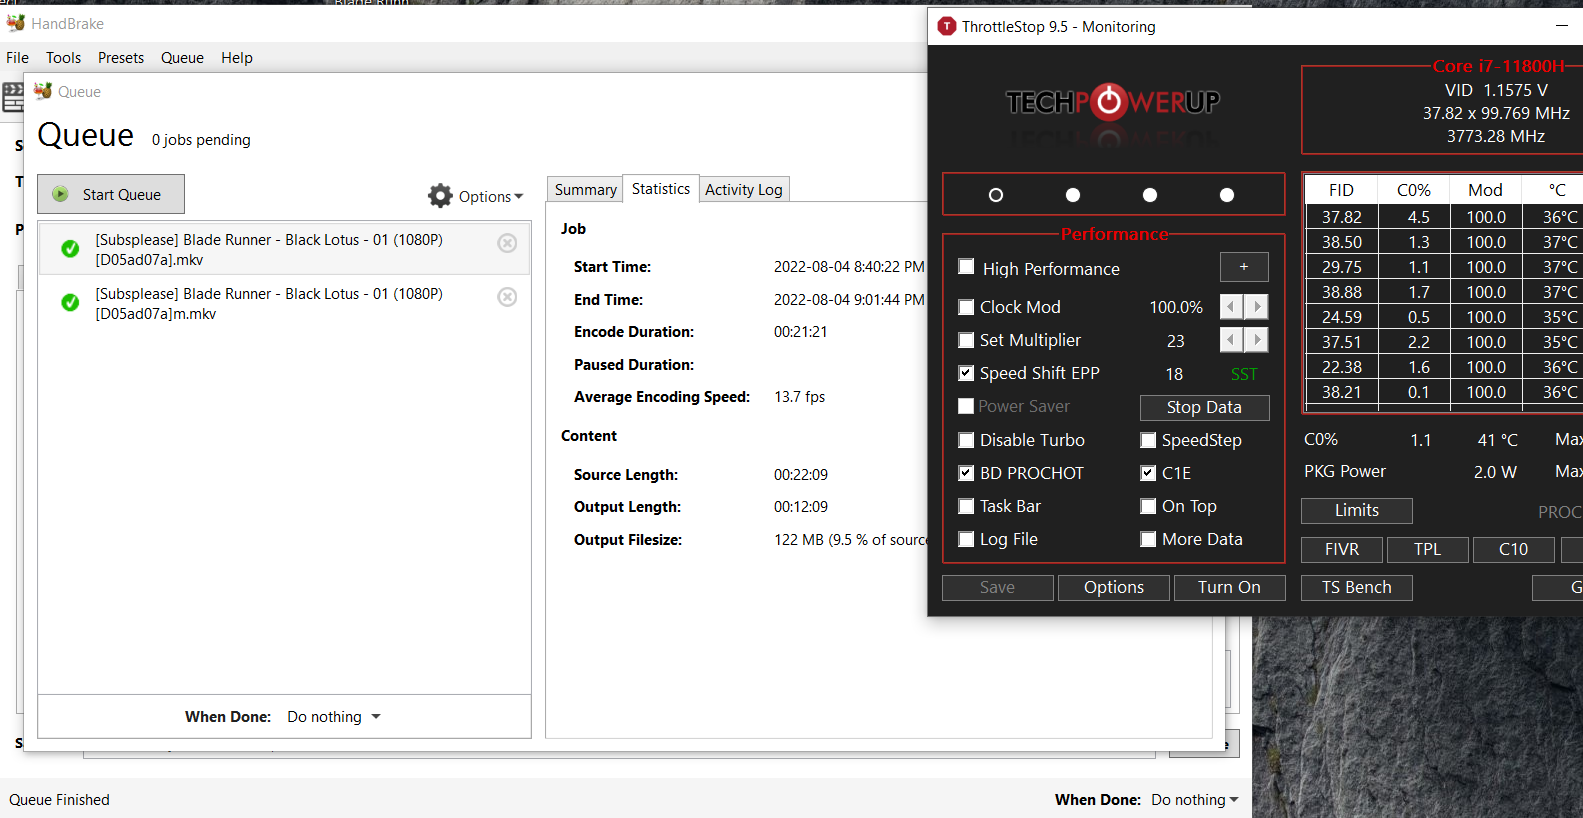
Task: Toggle the Speed Shift EPP checkbox
Action: click(966, 373)
